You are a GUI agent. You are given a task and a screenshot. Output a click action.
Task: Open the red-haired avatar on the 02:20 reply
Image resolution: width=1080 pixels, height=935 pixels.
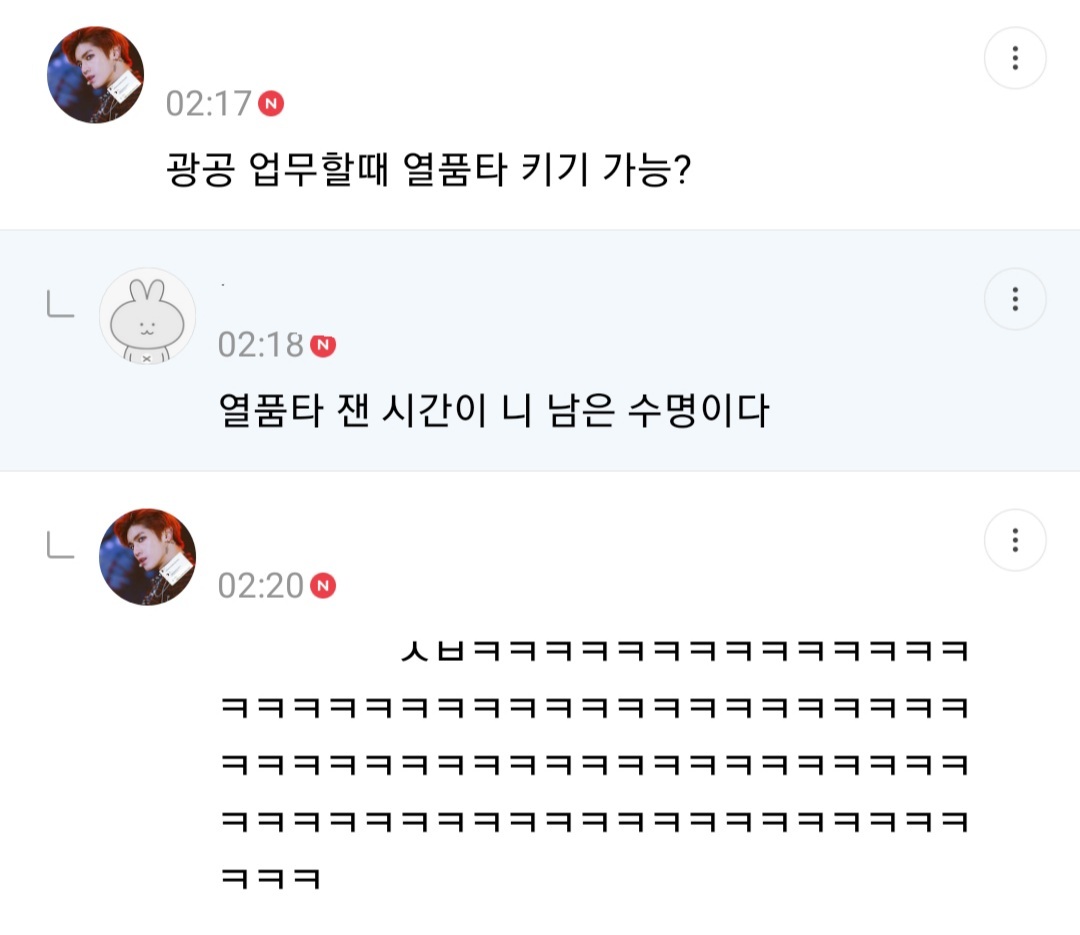pyautogui.click(x=148, y=557)
